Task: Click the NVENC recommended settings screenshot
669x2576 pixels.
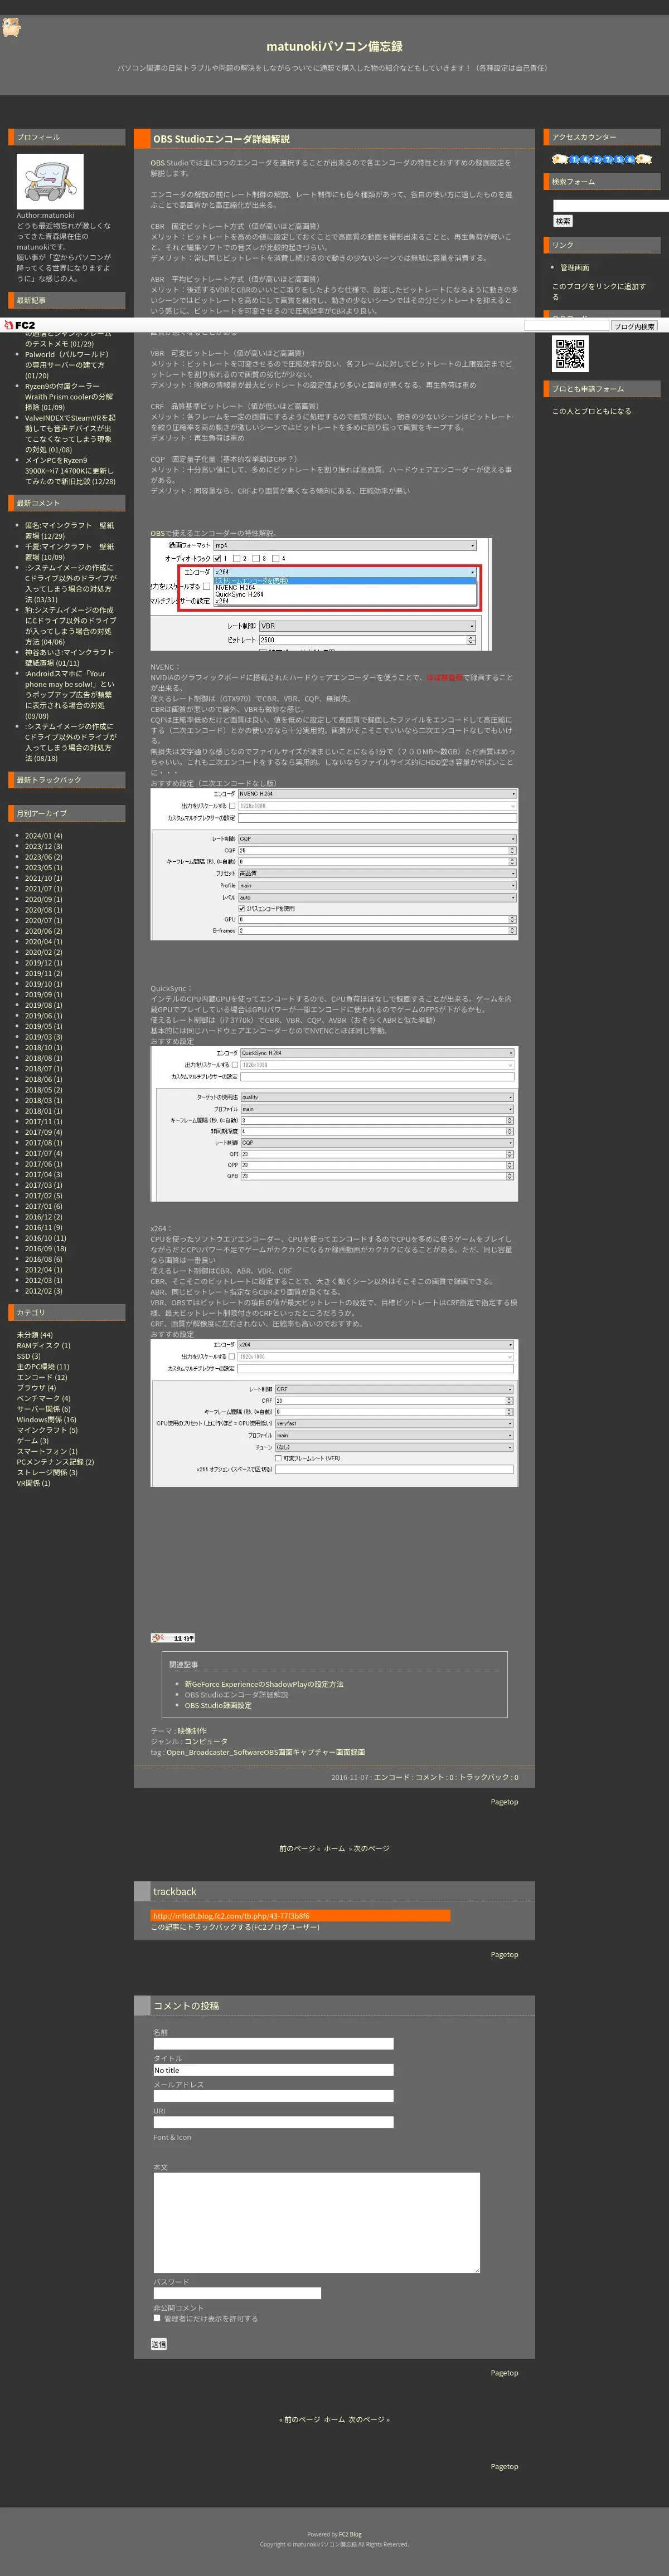Action: pos(334,864)
